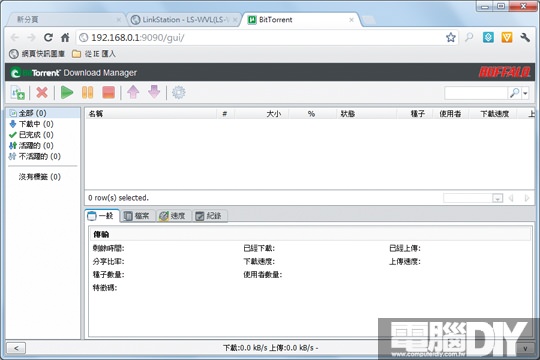Click the browser forward arrow

(x=31, y=38)
